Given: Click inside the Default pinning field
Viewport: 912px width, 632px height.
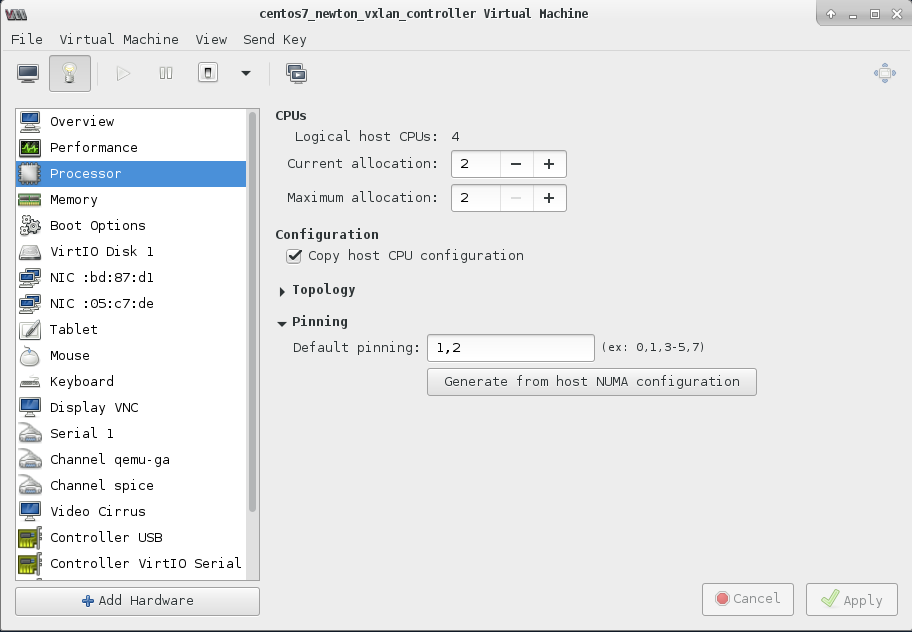Looking at the screenshot, I should coord(510,347).
